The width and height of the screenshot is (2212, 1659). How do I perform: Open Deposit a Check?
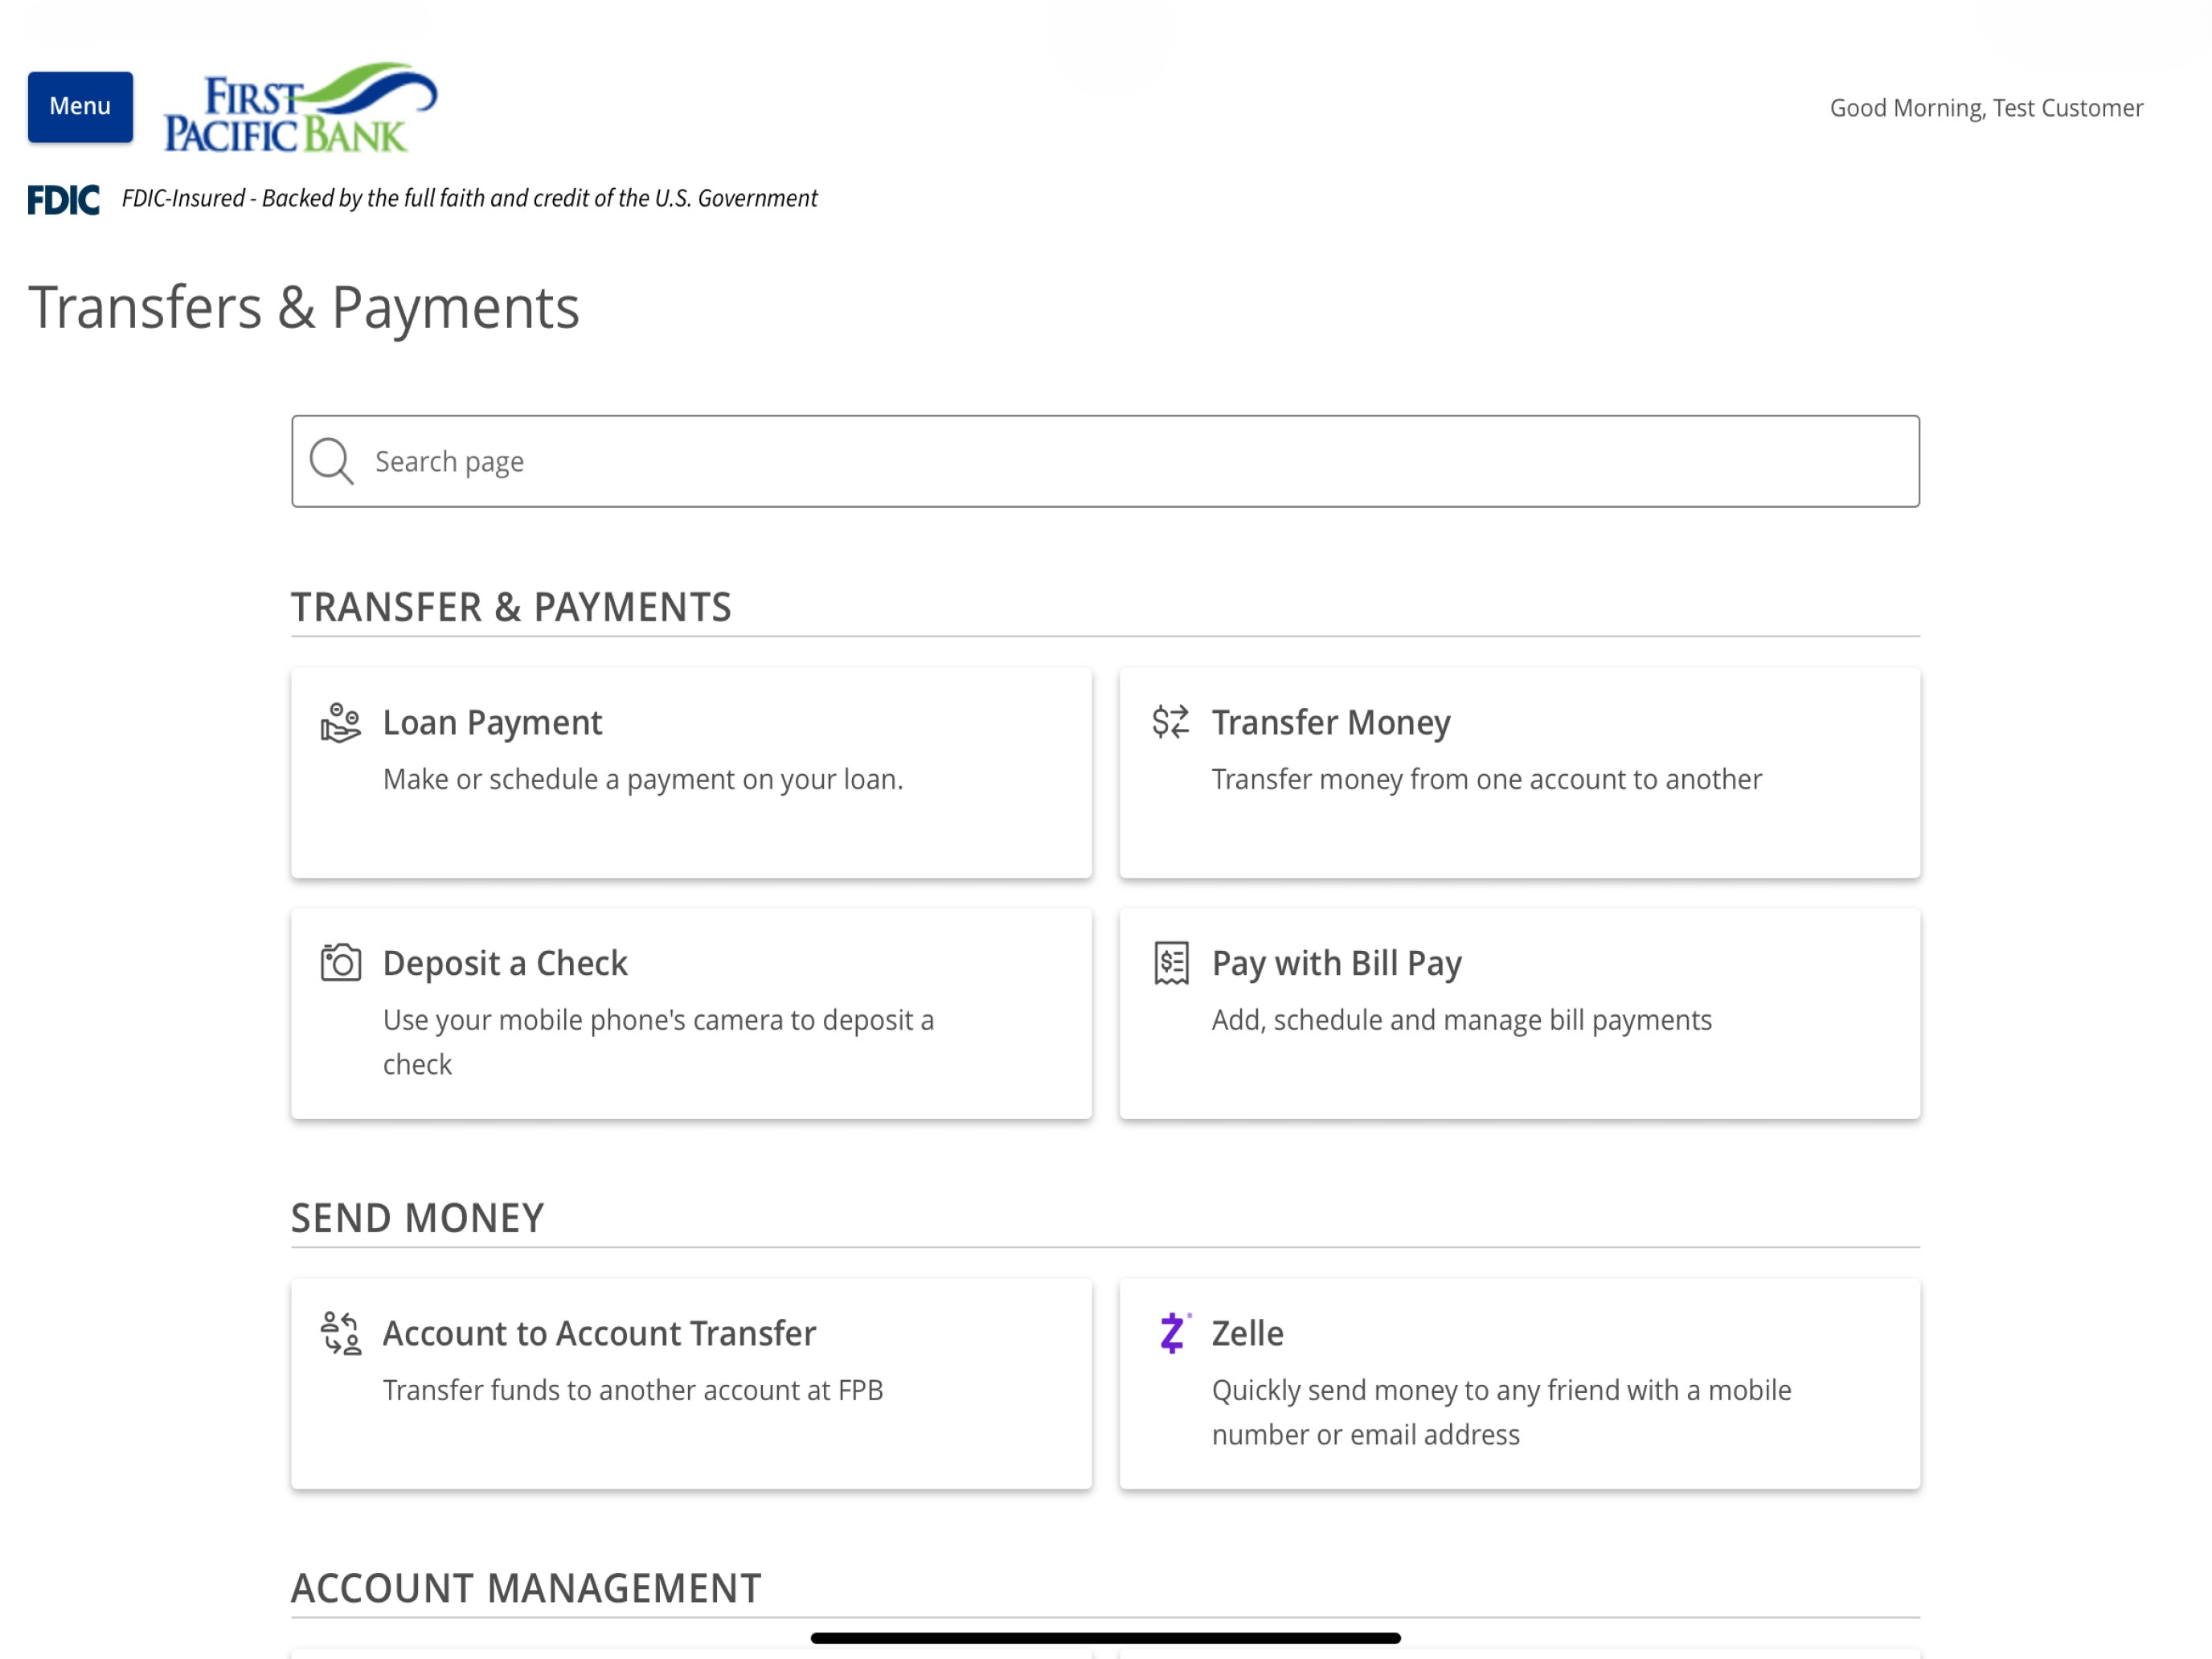tap(691, 1013)
